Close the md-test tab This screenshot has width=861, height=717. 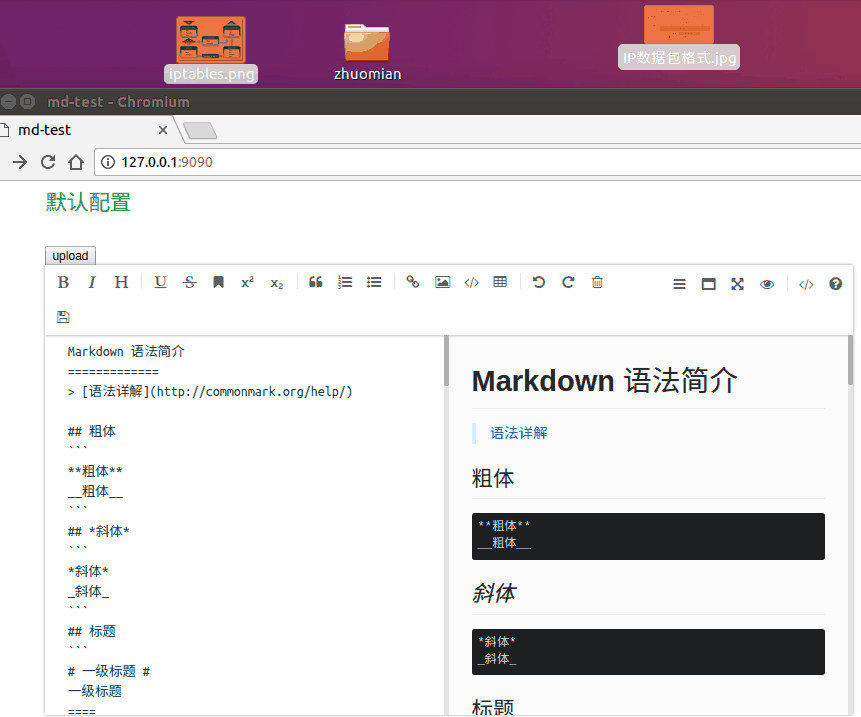[163, 130]
